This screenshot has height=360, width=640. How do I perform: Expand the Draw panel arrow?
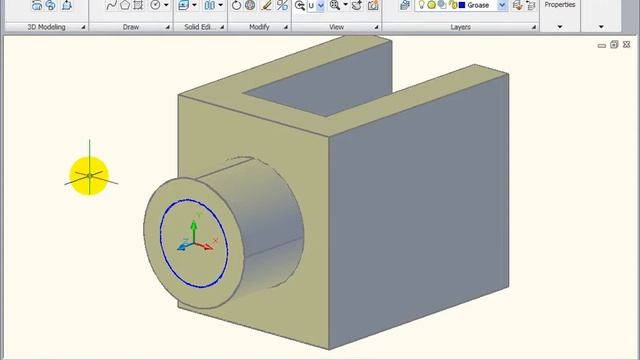click(x=167, y=27)
